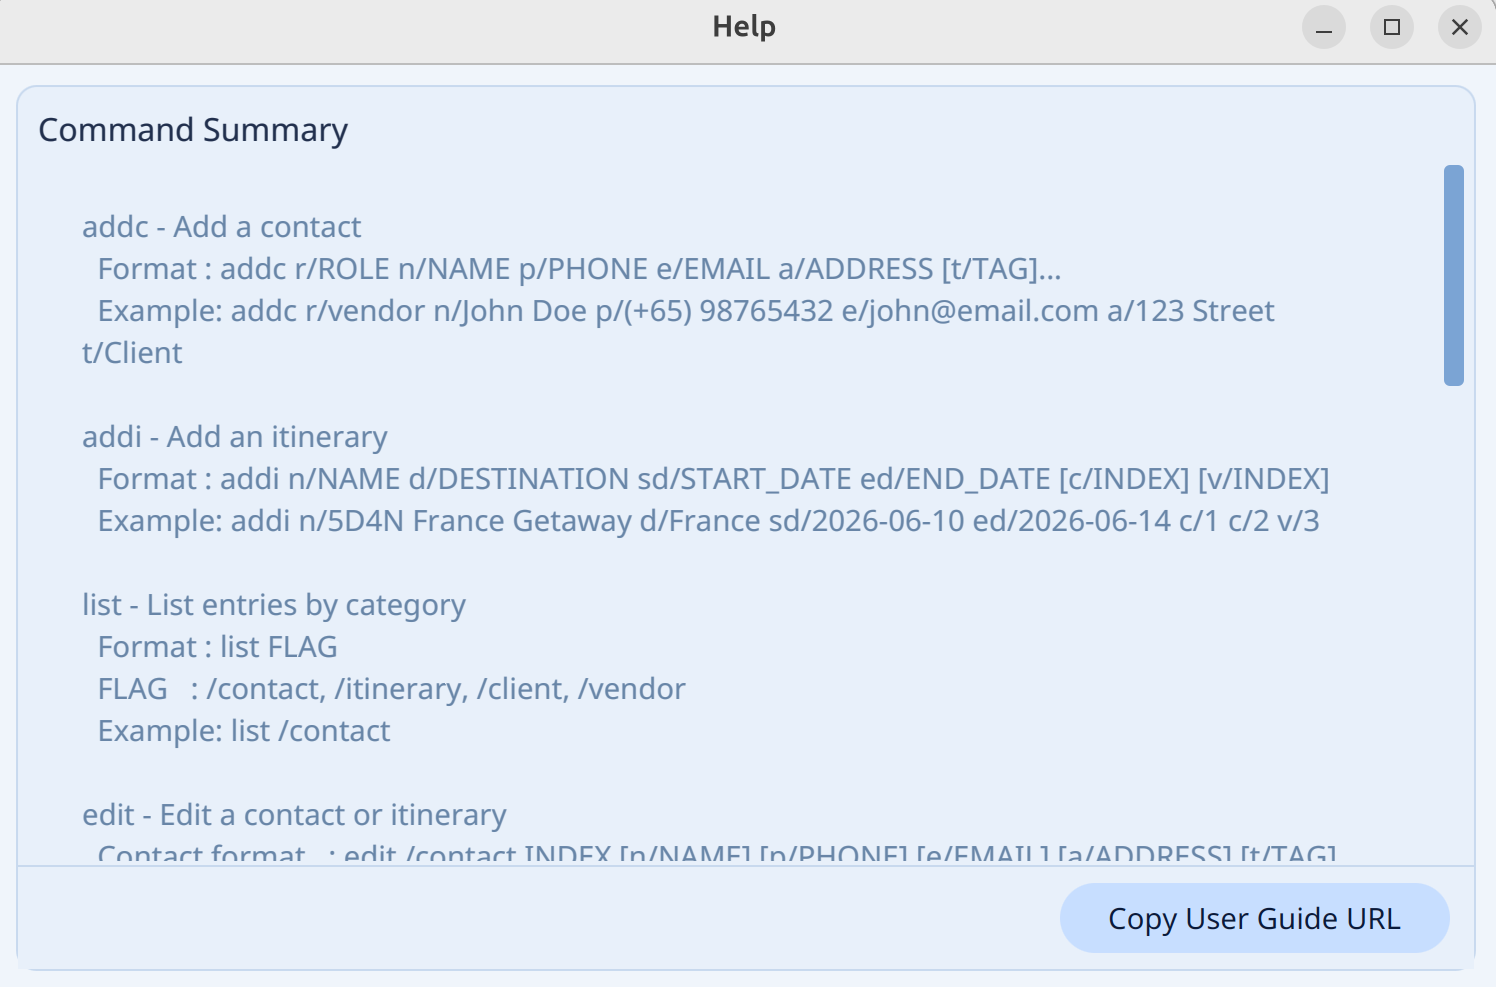Click the 't/Client' wrapped text line
Image resolution: width=1496 pixels, height=987 pixels.
pyautogui.click(x=132, y=353)
